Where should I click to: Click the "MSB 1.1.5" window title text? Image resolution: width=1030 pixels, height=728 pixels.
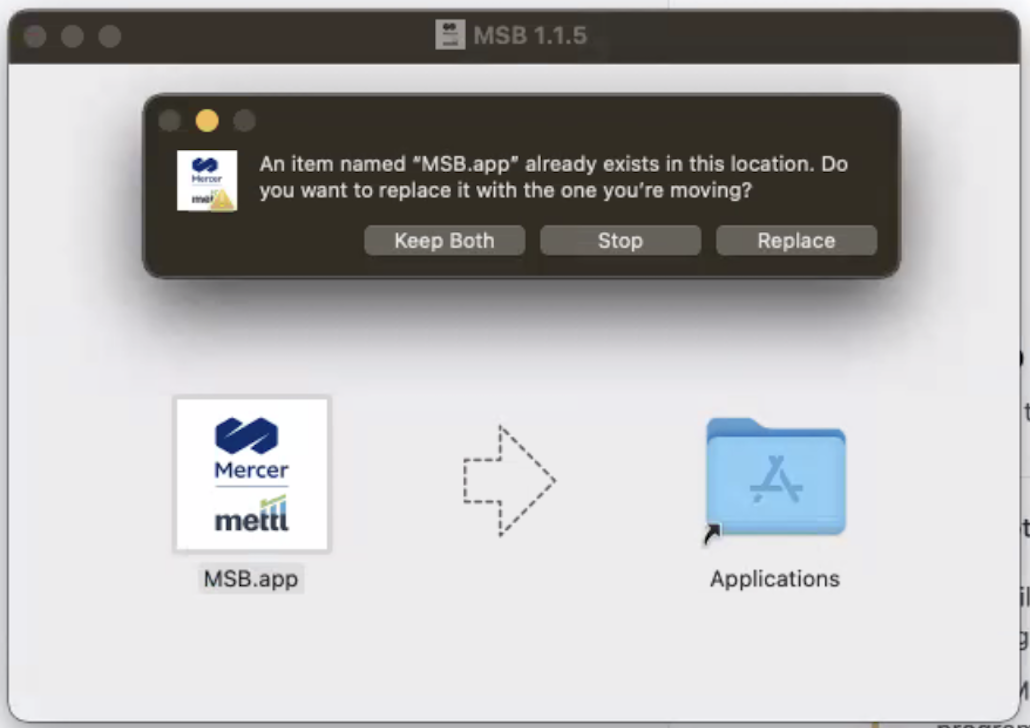[x=529, y=37]
